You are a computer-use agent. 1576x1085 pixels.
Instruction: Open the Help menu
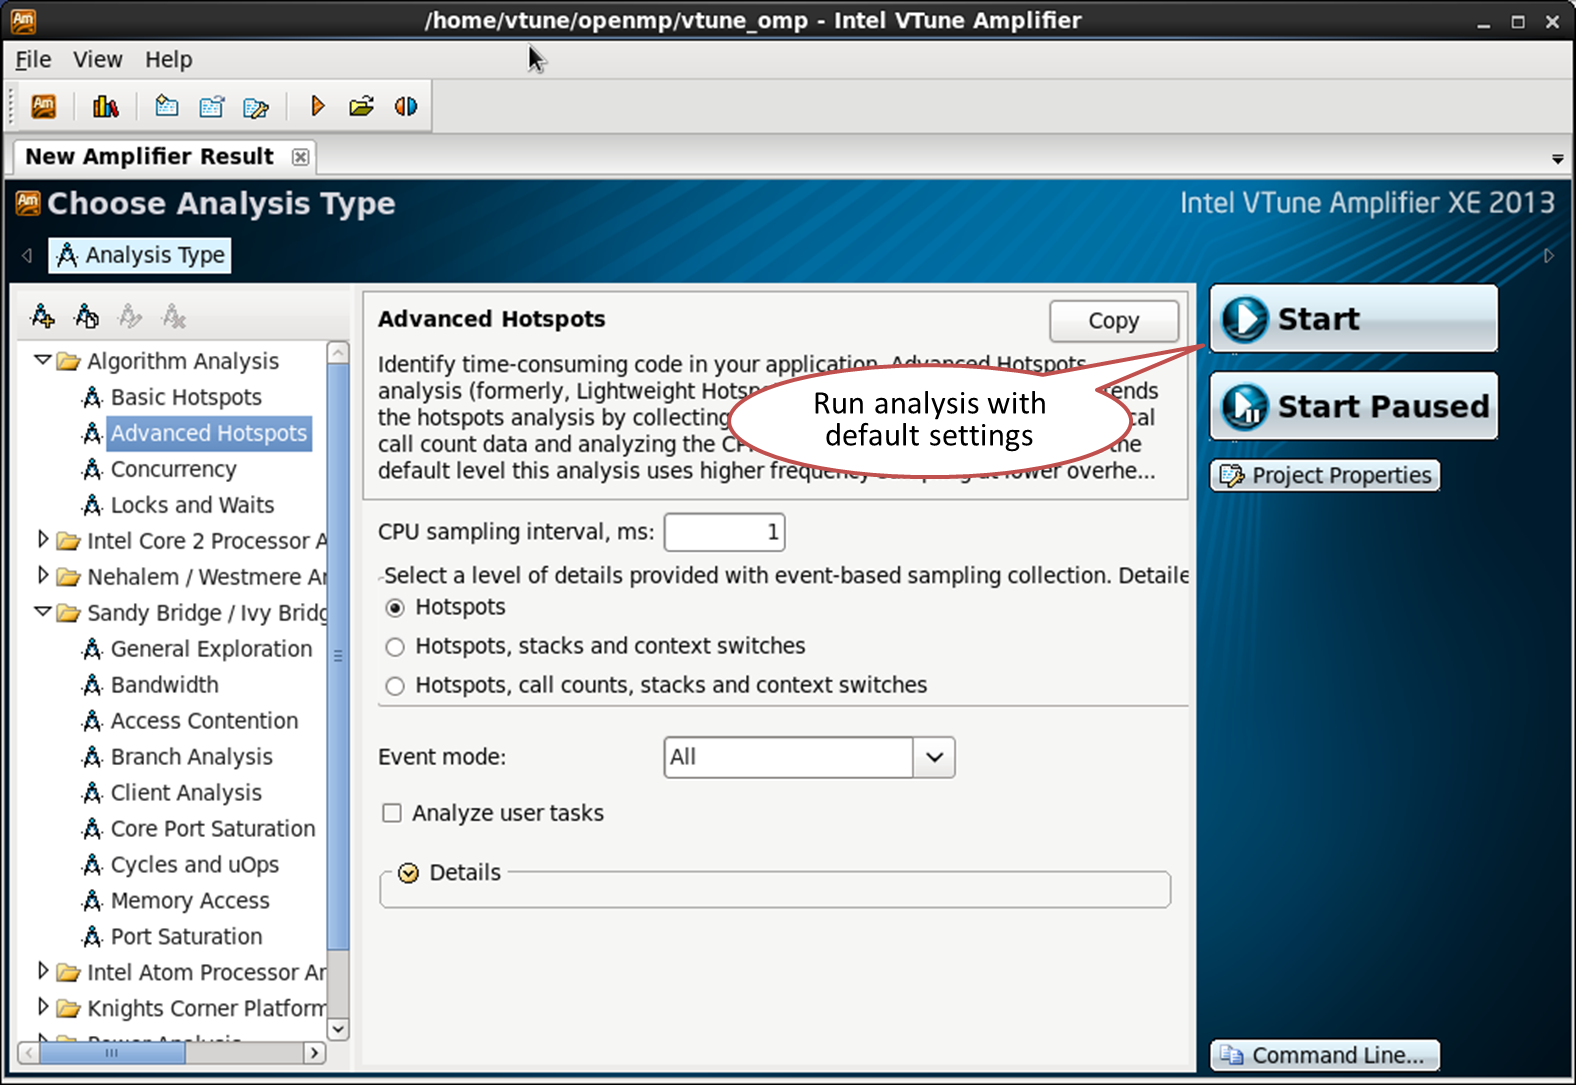pyautogui.click(x=169, y=60)
